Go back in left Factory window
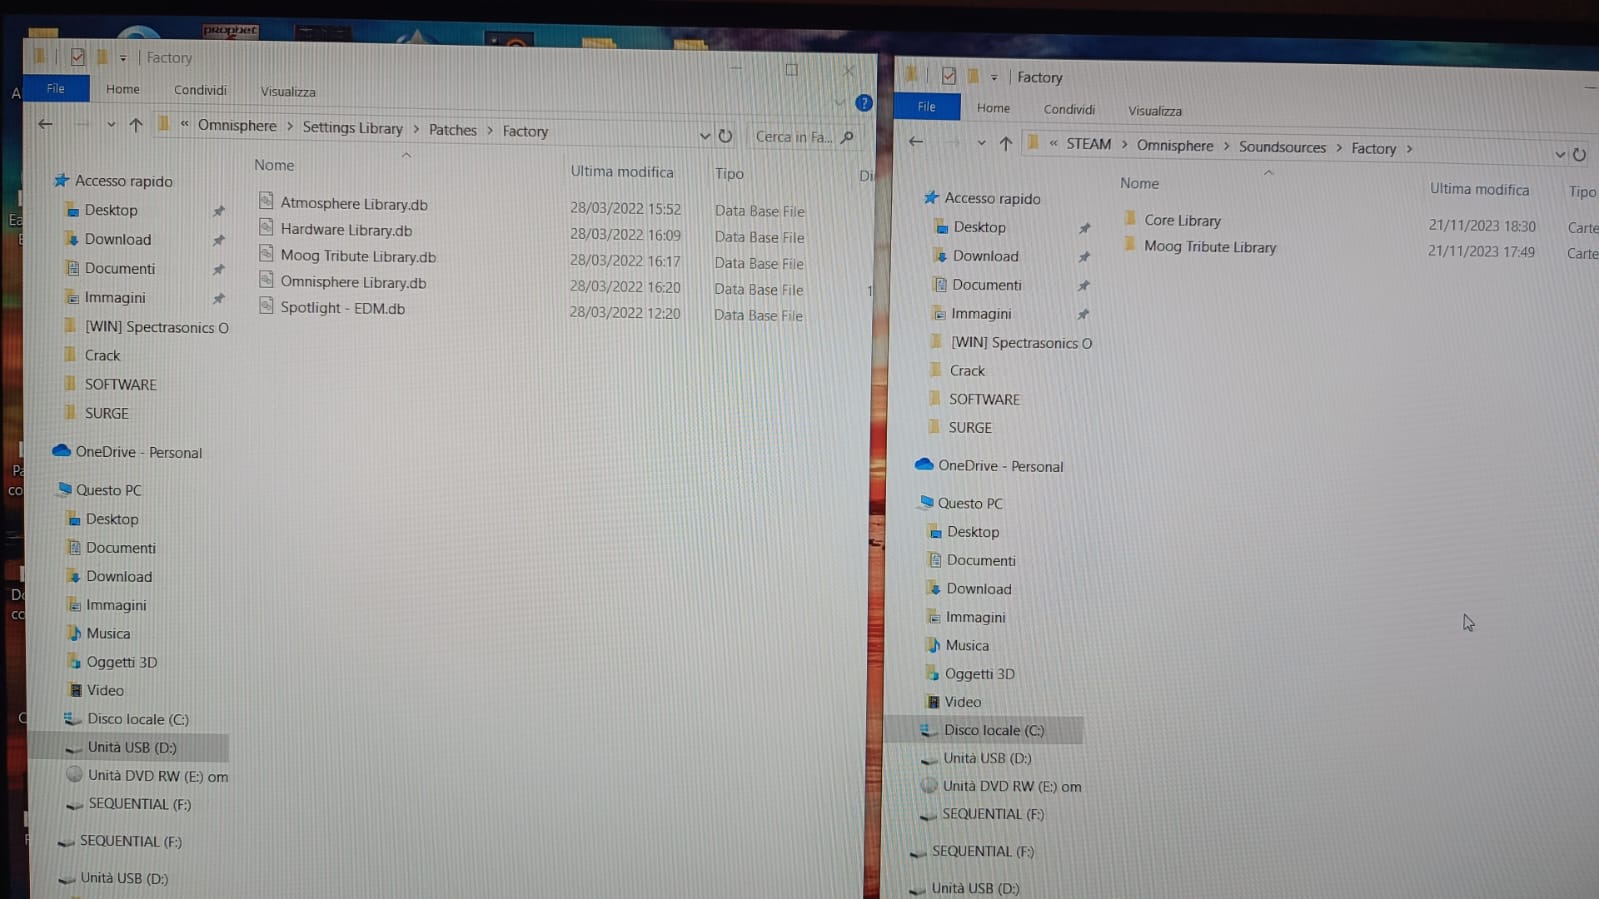Screen dimensions: 1599x899 pyautogui.click(x=45, y=124)
